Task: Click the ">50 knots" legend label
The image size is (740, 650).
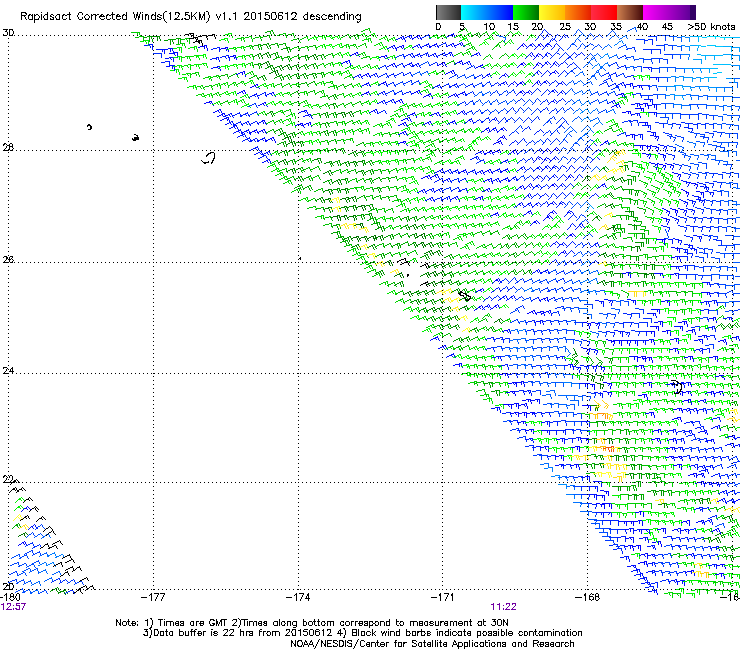Action: point(711,26)
